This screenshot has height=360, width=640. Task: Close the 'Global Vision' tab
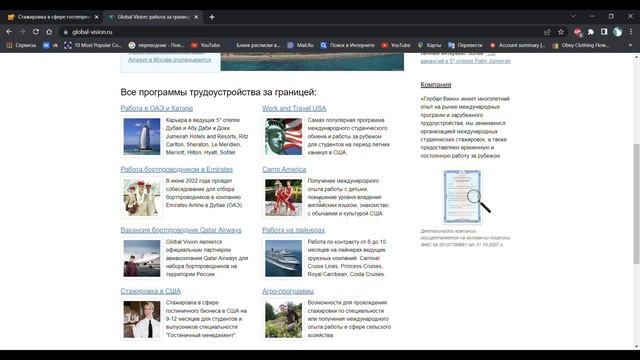coord(196,17)
